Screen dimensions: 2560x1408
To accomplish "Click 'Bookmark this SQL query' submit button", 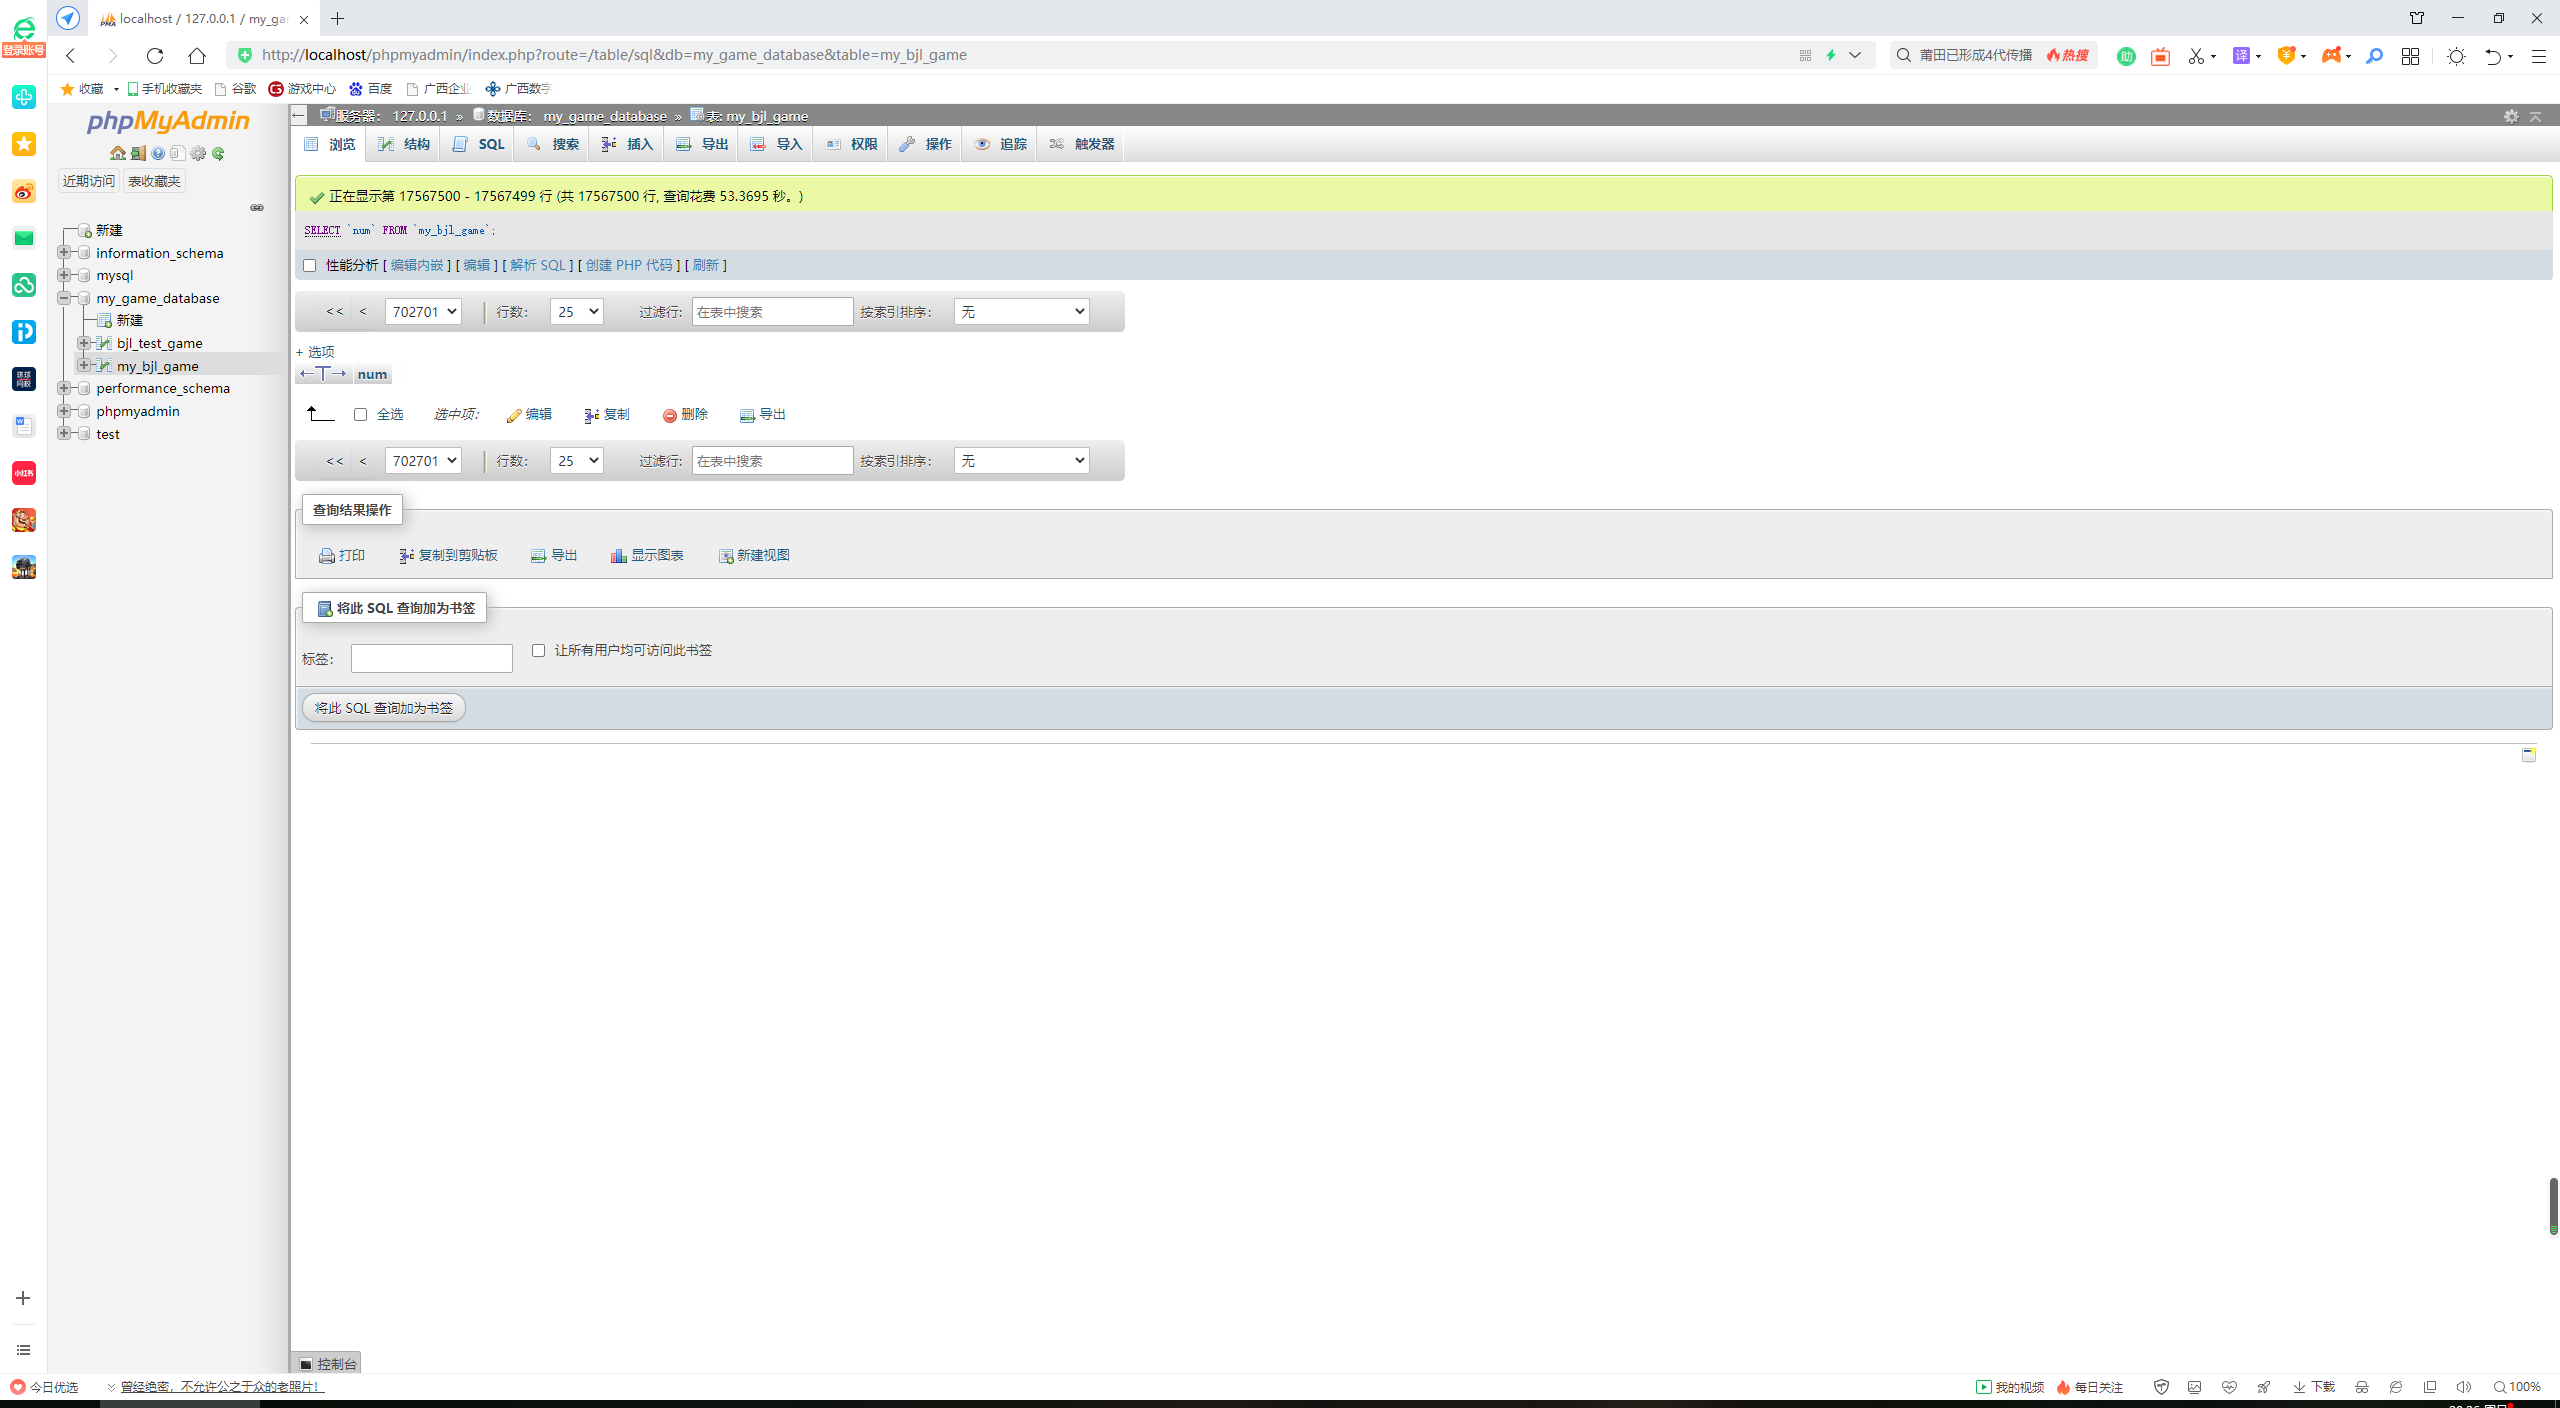I will tap(384, 708).
